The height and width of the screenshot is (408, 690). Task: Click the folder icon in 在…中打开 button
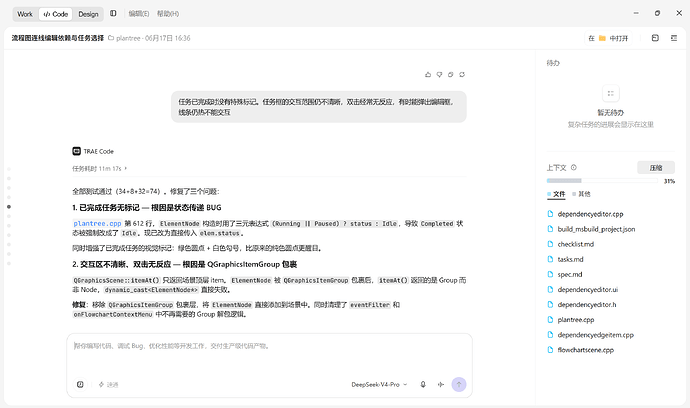click(602, 38)
